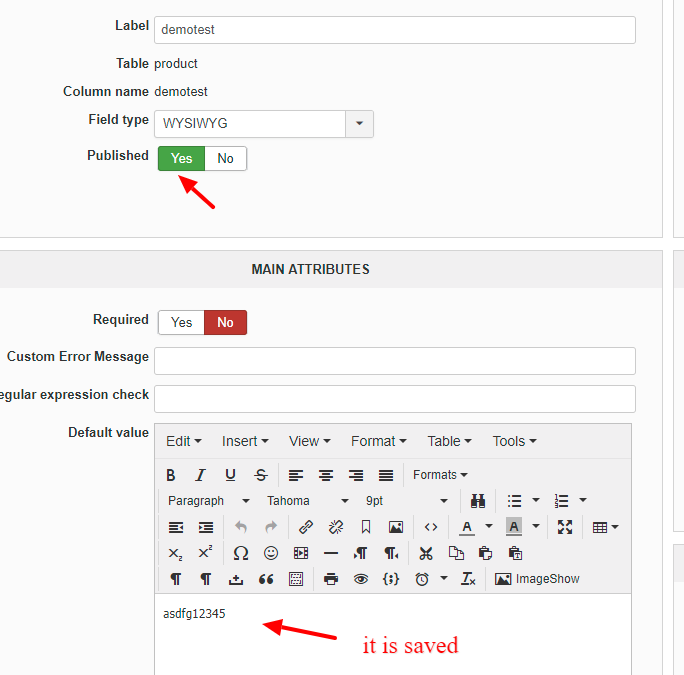Screen dimensions: 684x675
Task: Insert bullet list
Action: [x=514, y=501]
